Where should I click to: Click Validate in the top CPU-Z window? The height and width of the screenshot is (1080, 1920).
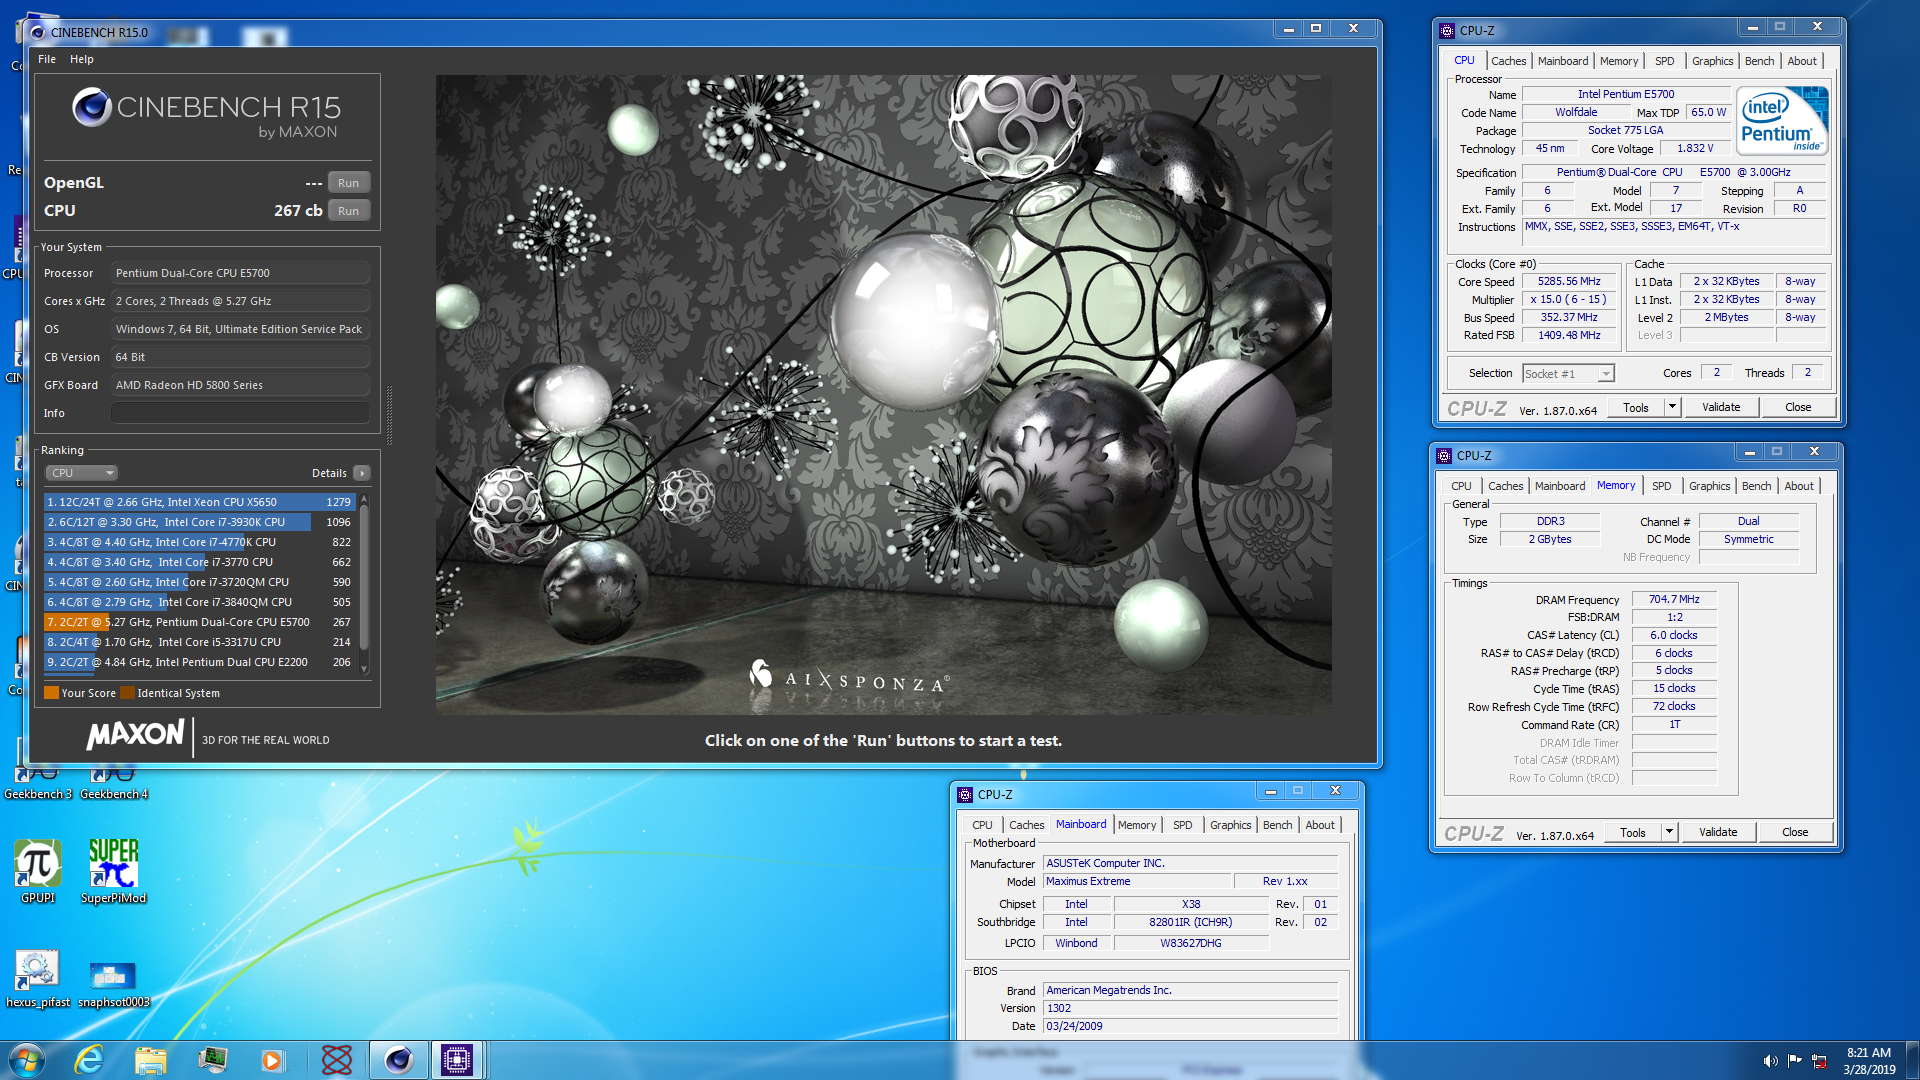click(1721, 407)
